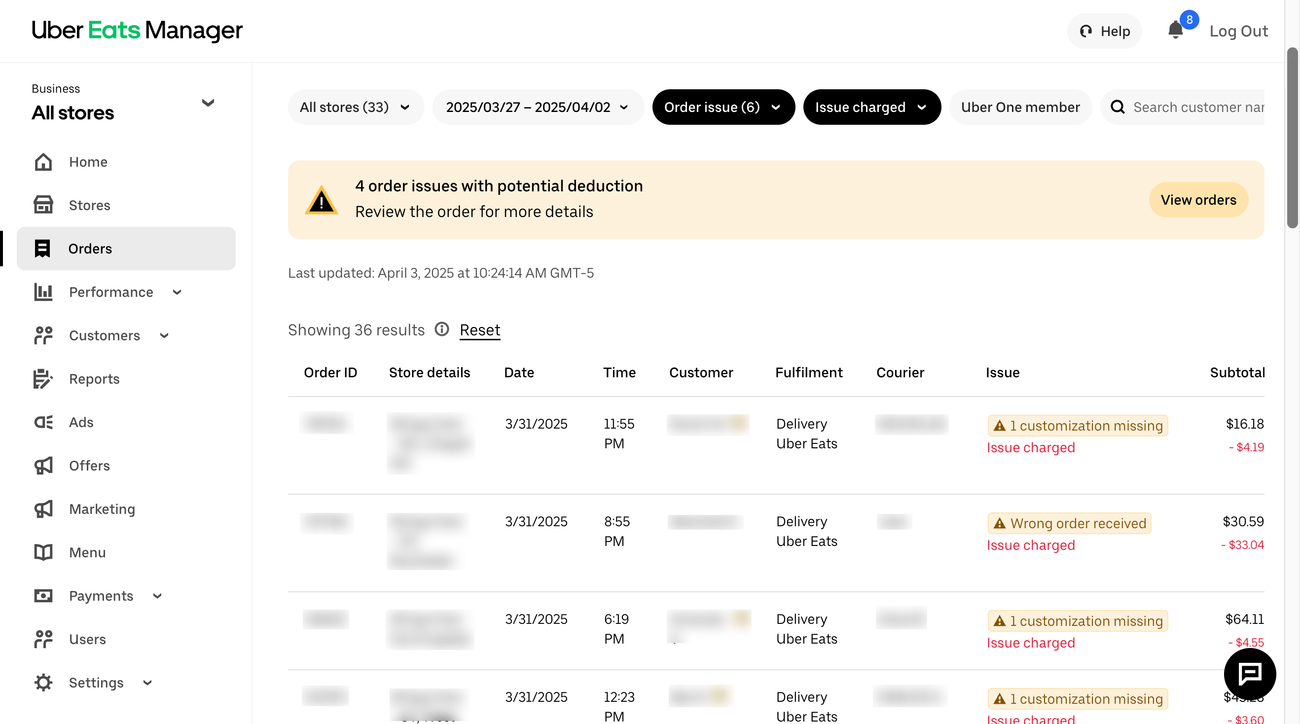This screenshot has width=1300, height=724.
Task: Expand the Business All stores selector chevron
Action: tap(208, 102)
